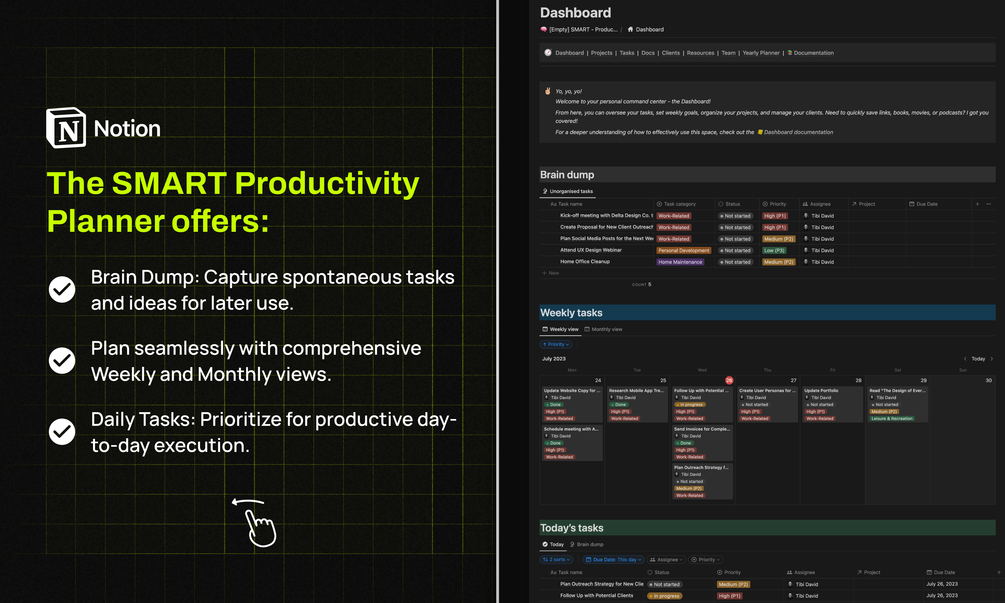Open the Dashboard documentation link
This screenshot has height=603, width=1005.
[799, 132]
